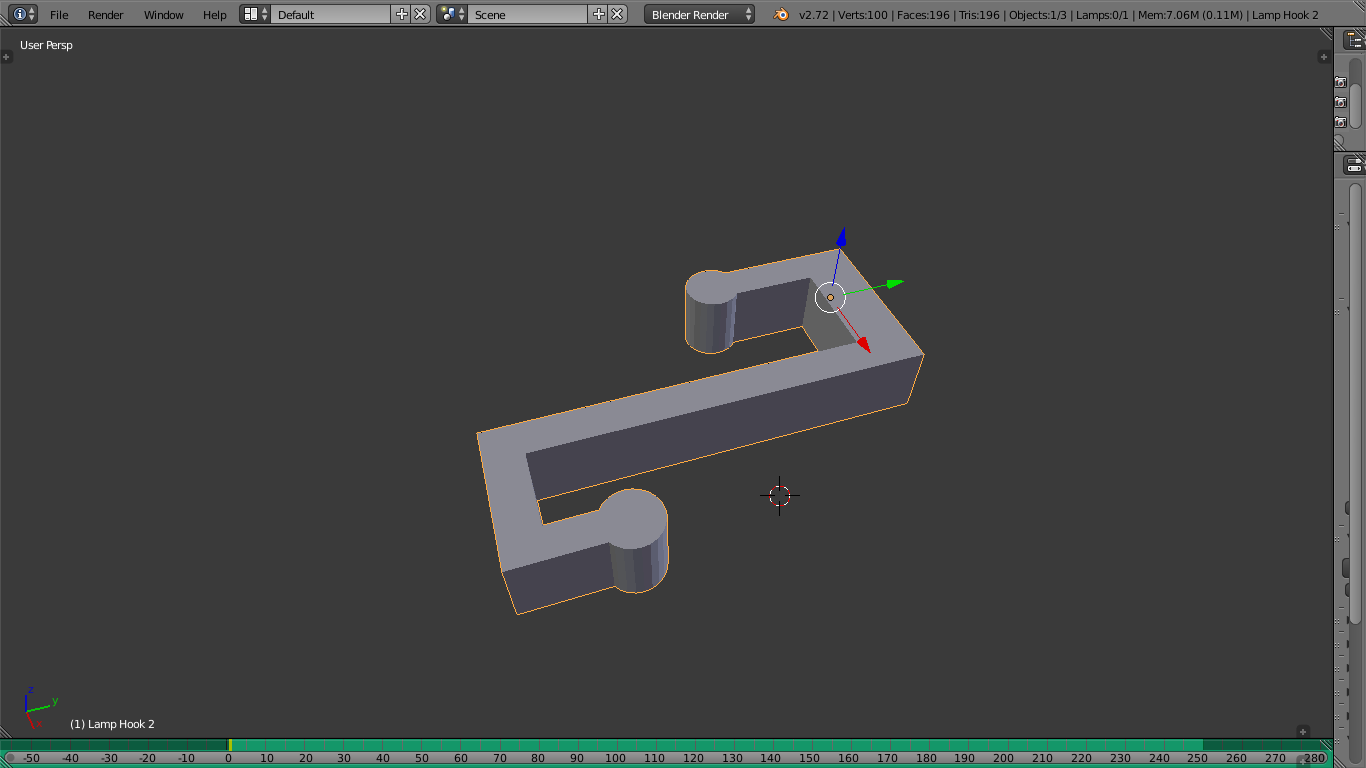Viewport: 1366px width, 768px height.
Task: Toggle renderability of second outliner object
Action: tap(1341, 103)
